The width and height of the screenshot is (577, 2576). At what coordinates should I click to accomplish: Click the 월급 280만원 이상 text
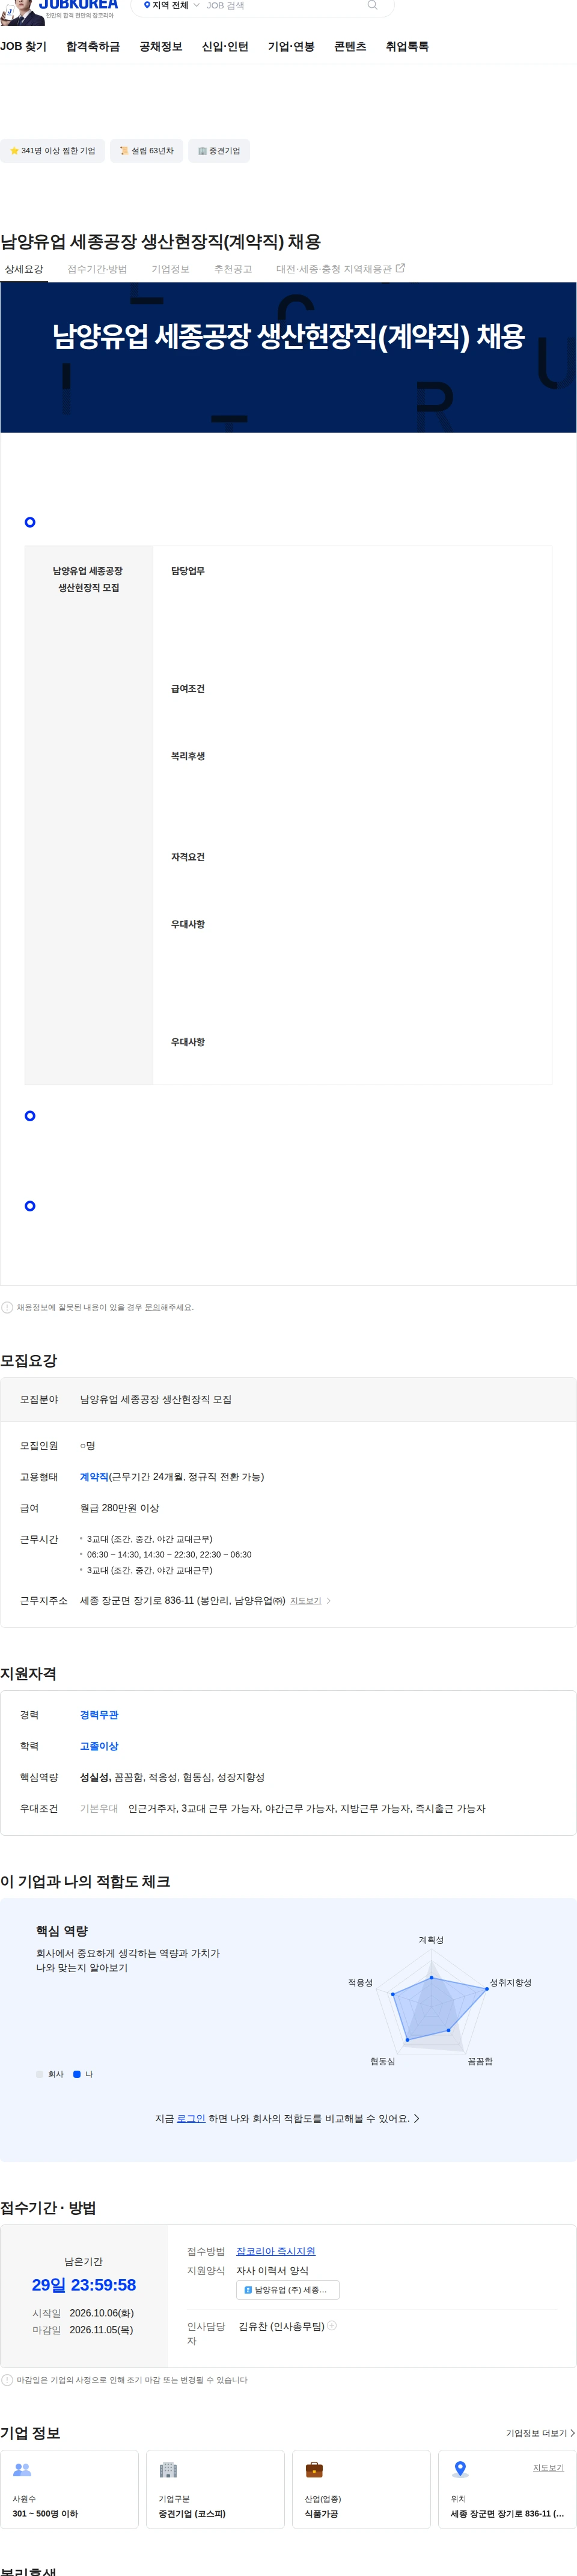119,1508
